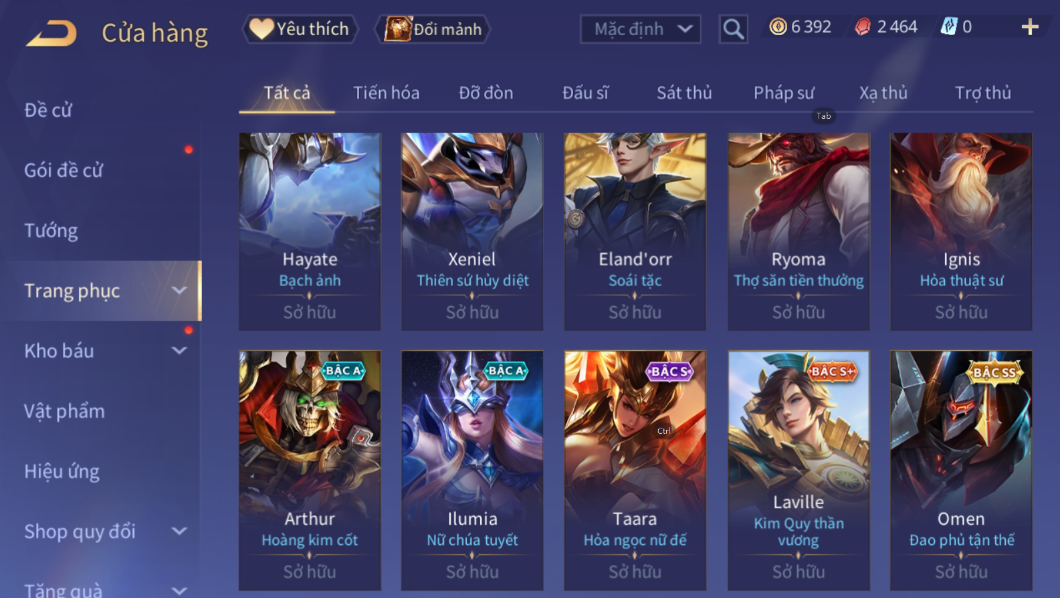Open the Gói đề cử menu
Viewport: 1060px width, 598px height.
click(x=63, y=170)
